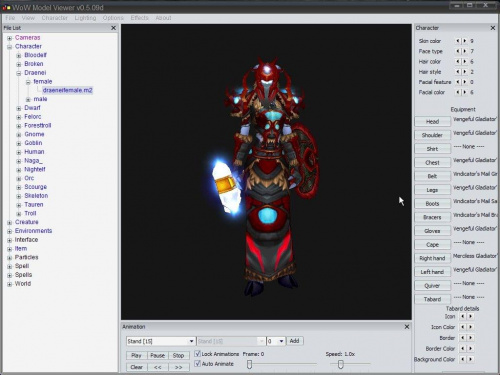The height and width of the screenshot is (375, 500).
Task: Close the File List panel
Action: tap(113, 28)
